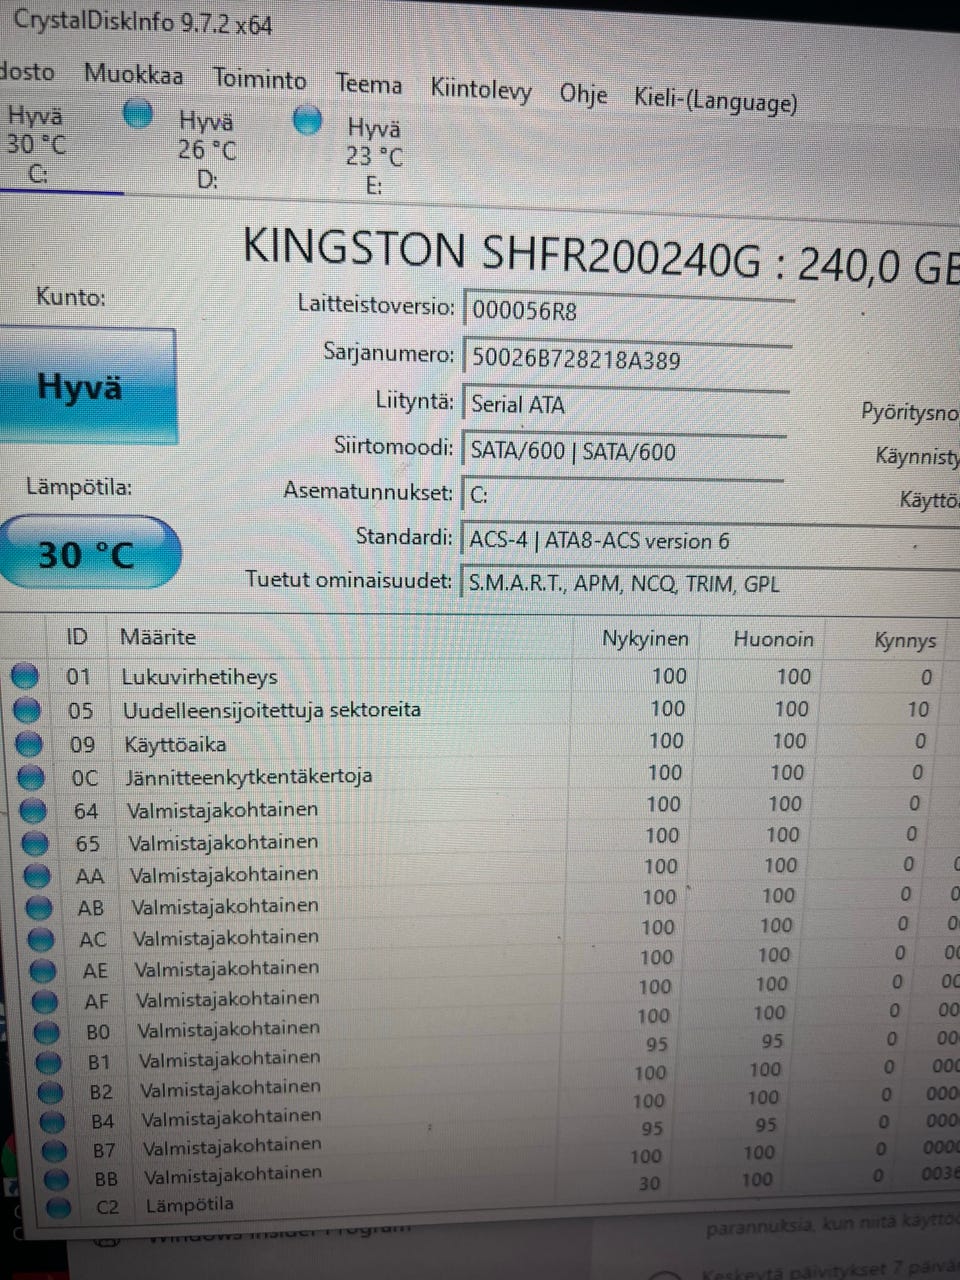This screenshot has height=1280, width=960.
Task: Click the Laitteistoversio field 000056R8
Action: (628, 310)
